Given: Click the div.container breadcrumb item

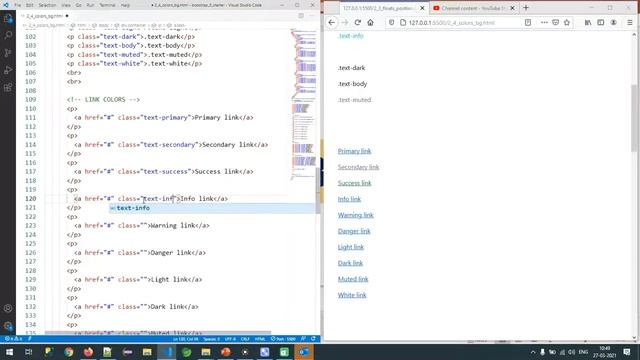Looking at the screenshot, I should [x=133, y=25].
